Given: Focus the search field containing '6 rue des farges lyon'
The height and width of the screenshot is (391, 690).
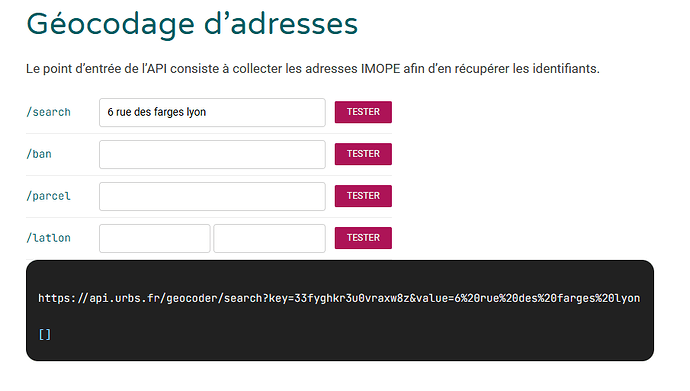Looking at the screenshot, I should coord(212,113).
